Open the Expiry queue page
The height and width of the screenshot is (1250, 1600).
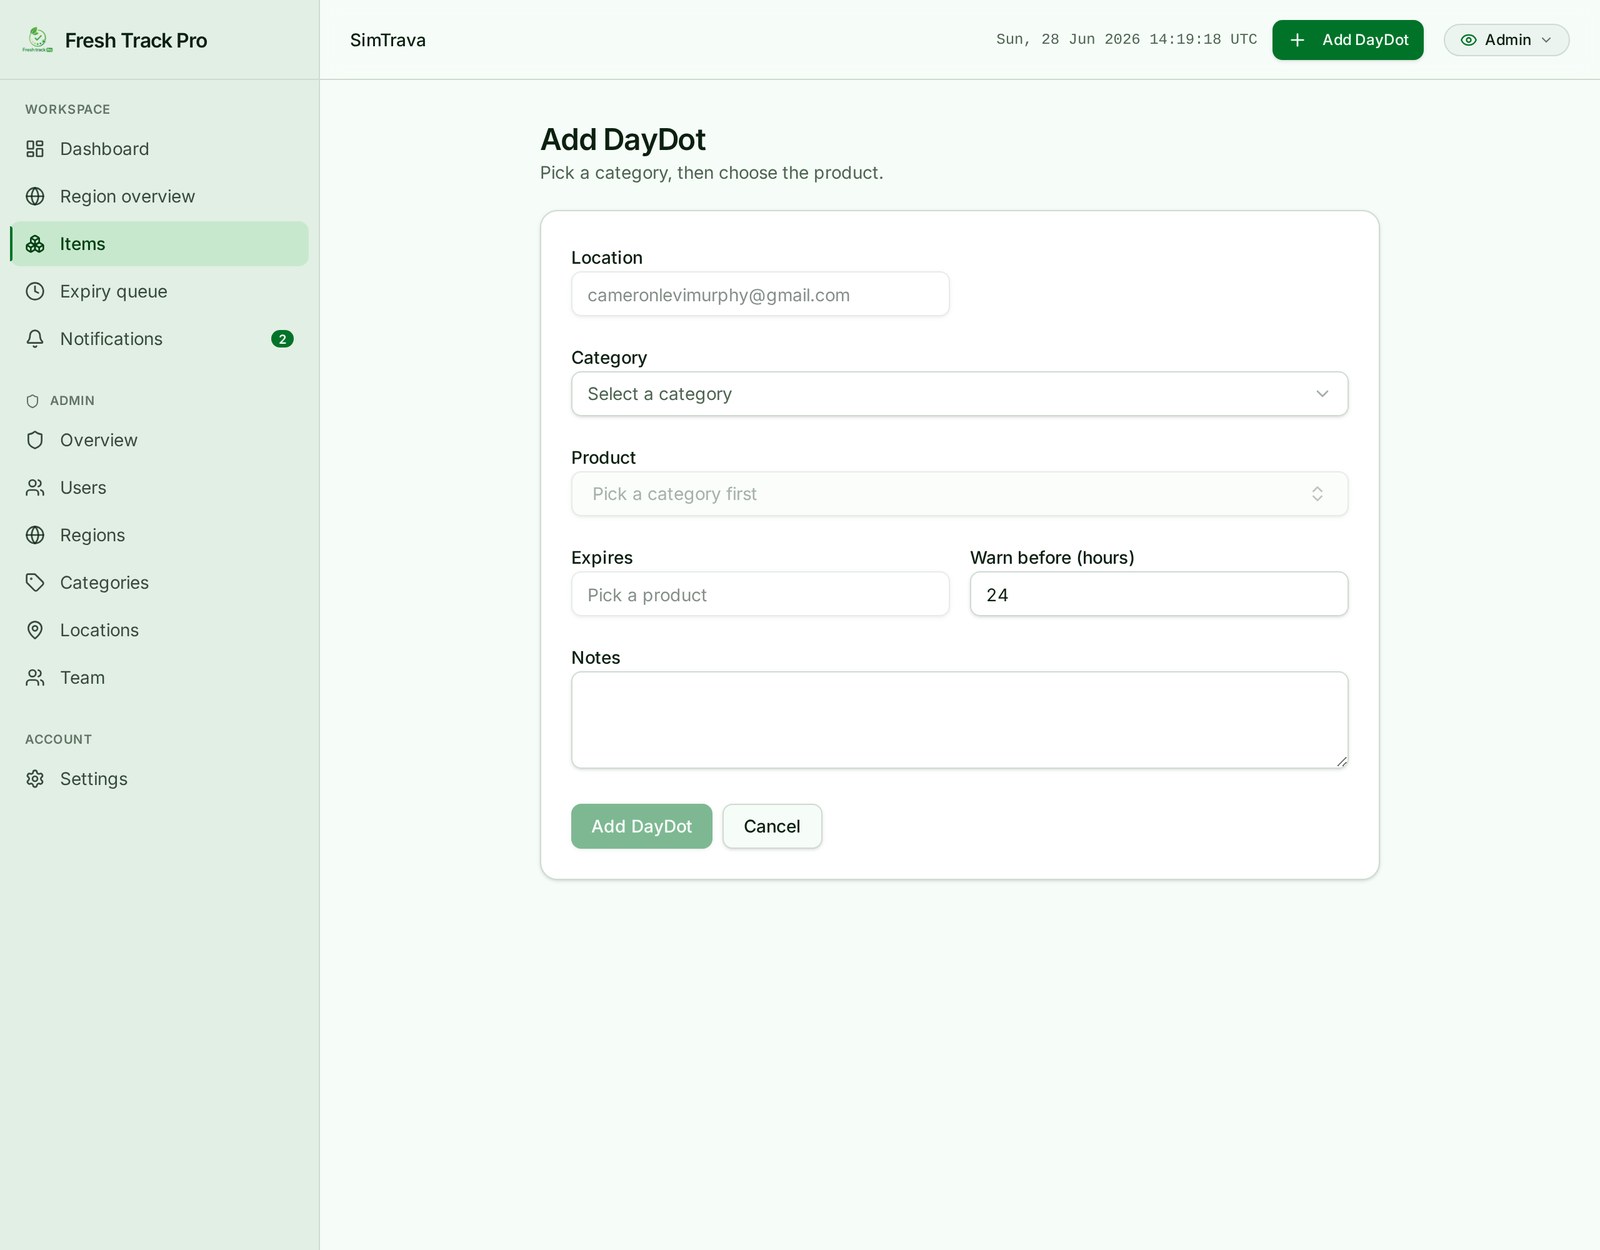click(159, 291)
